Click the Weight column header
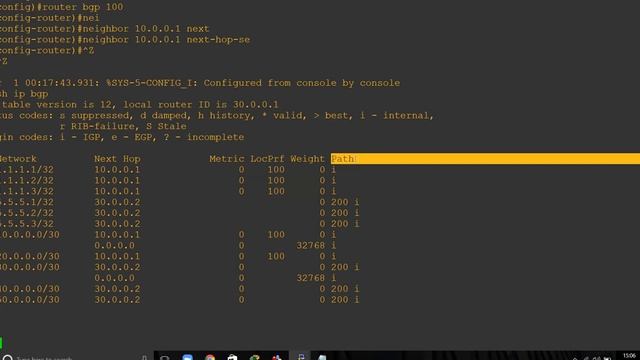The width and height of the screenshot is (640, 360). (307, 159)
